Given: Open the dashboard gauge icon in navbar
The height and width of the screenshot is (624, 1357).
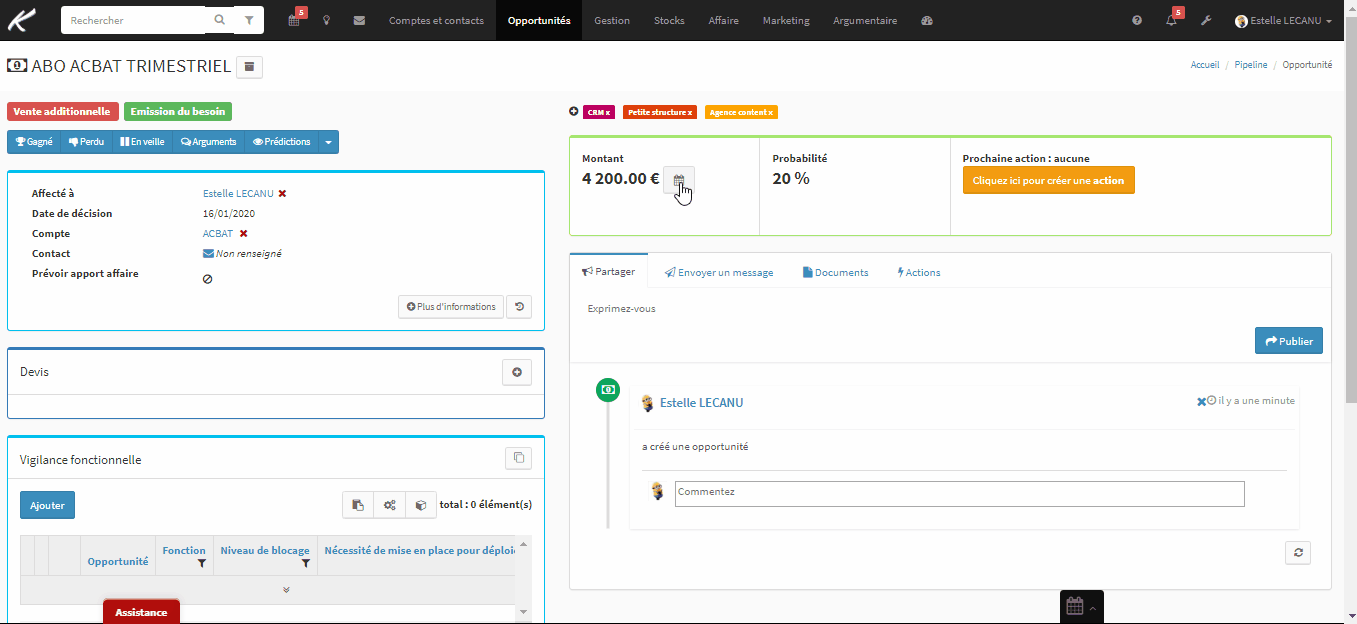Looking at the screenshot, I should click(927, 20).
